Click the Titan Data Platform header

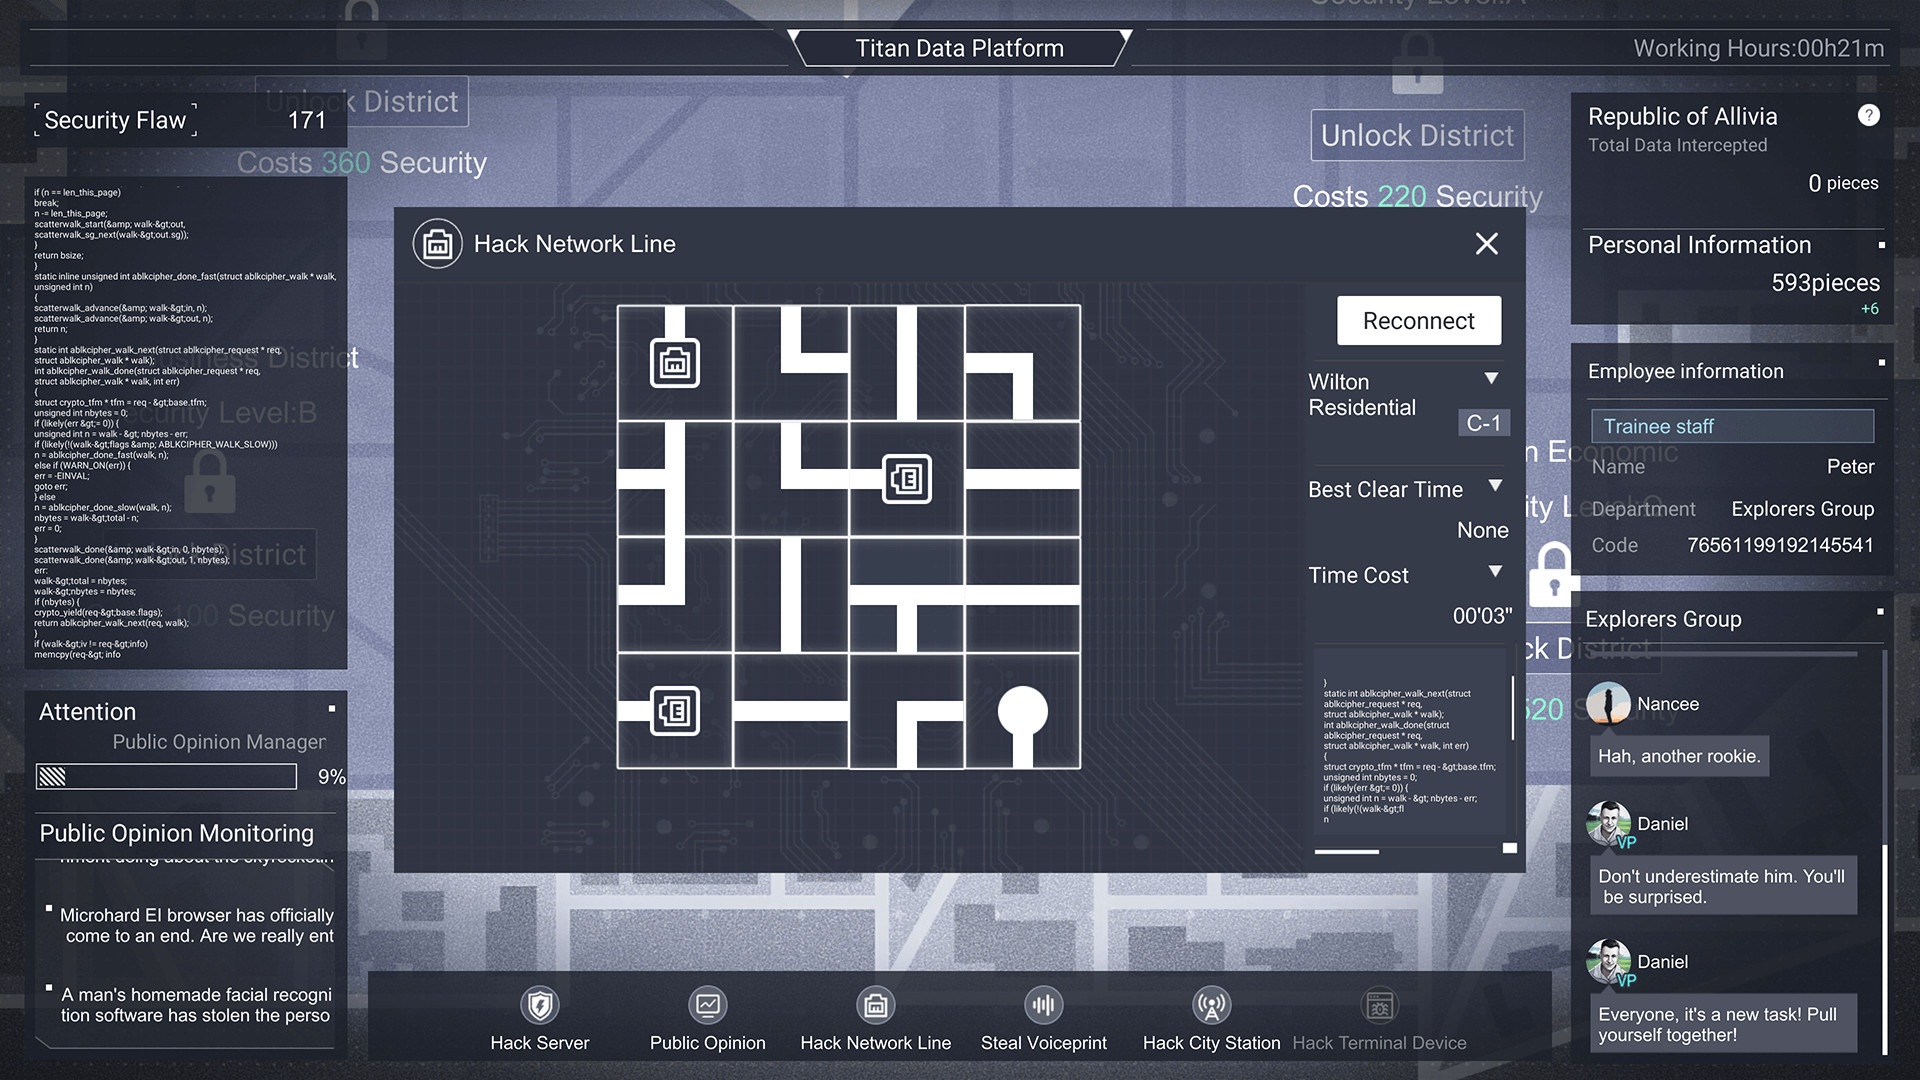[x=959, y=48]
